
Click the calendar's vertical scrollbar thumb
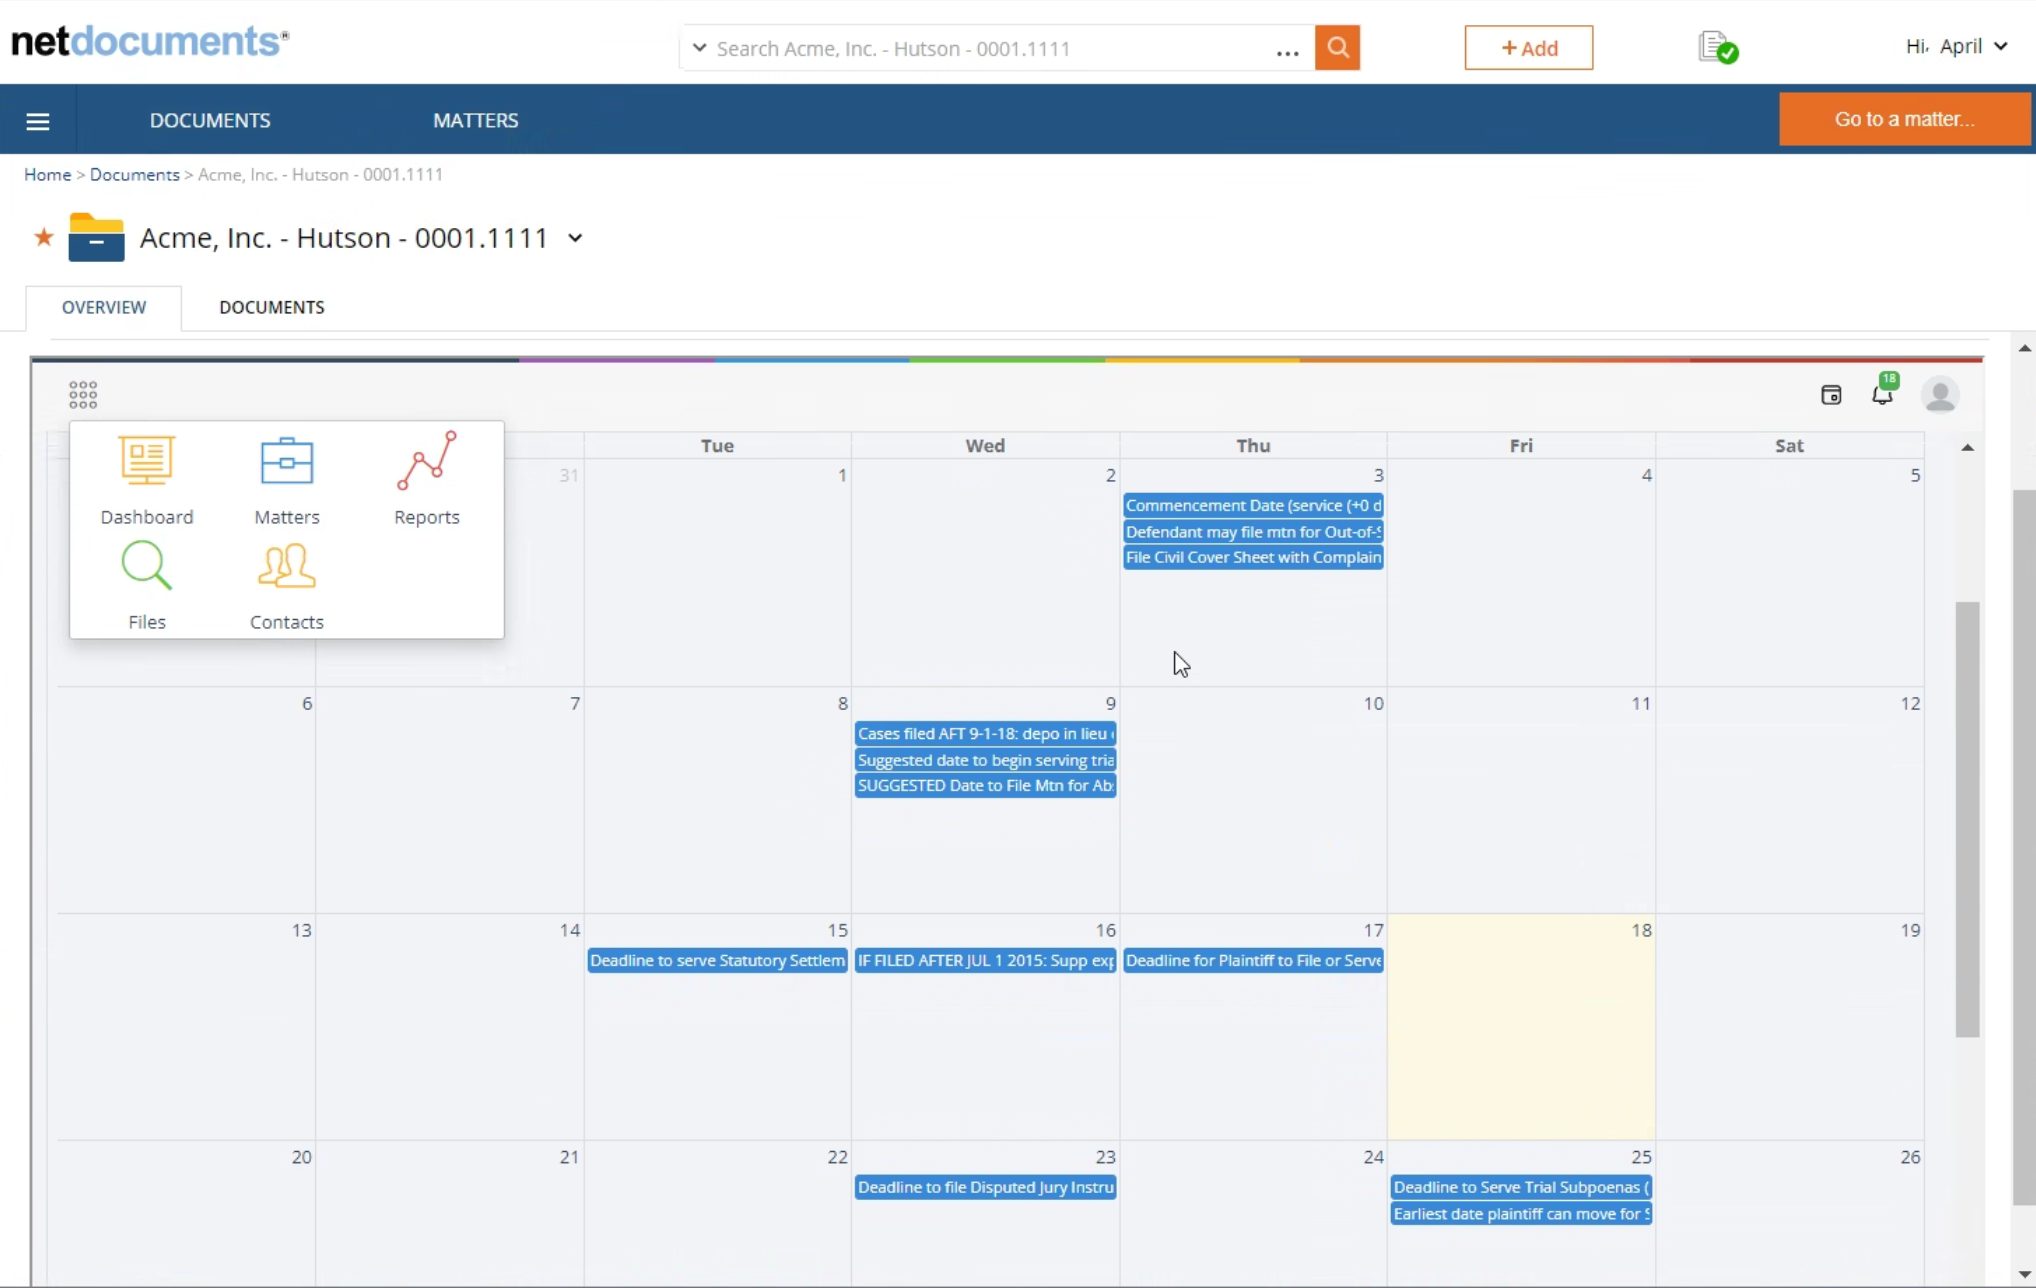[1968, 819]
